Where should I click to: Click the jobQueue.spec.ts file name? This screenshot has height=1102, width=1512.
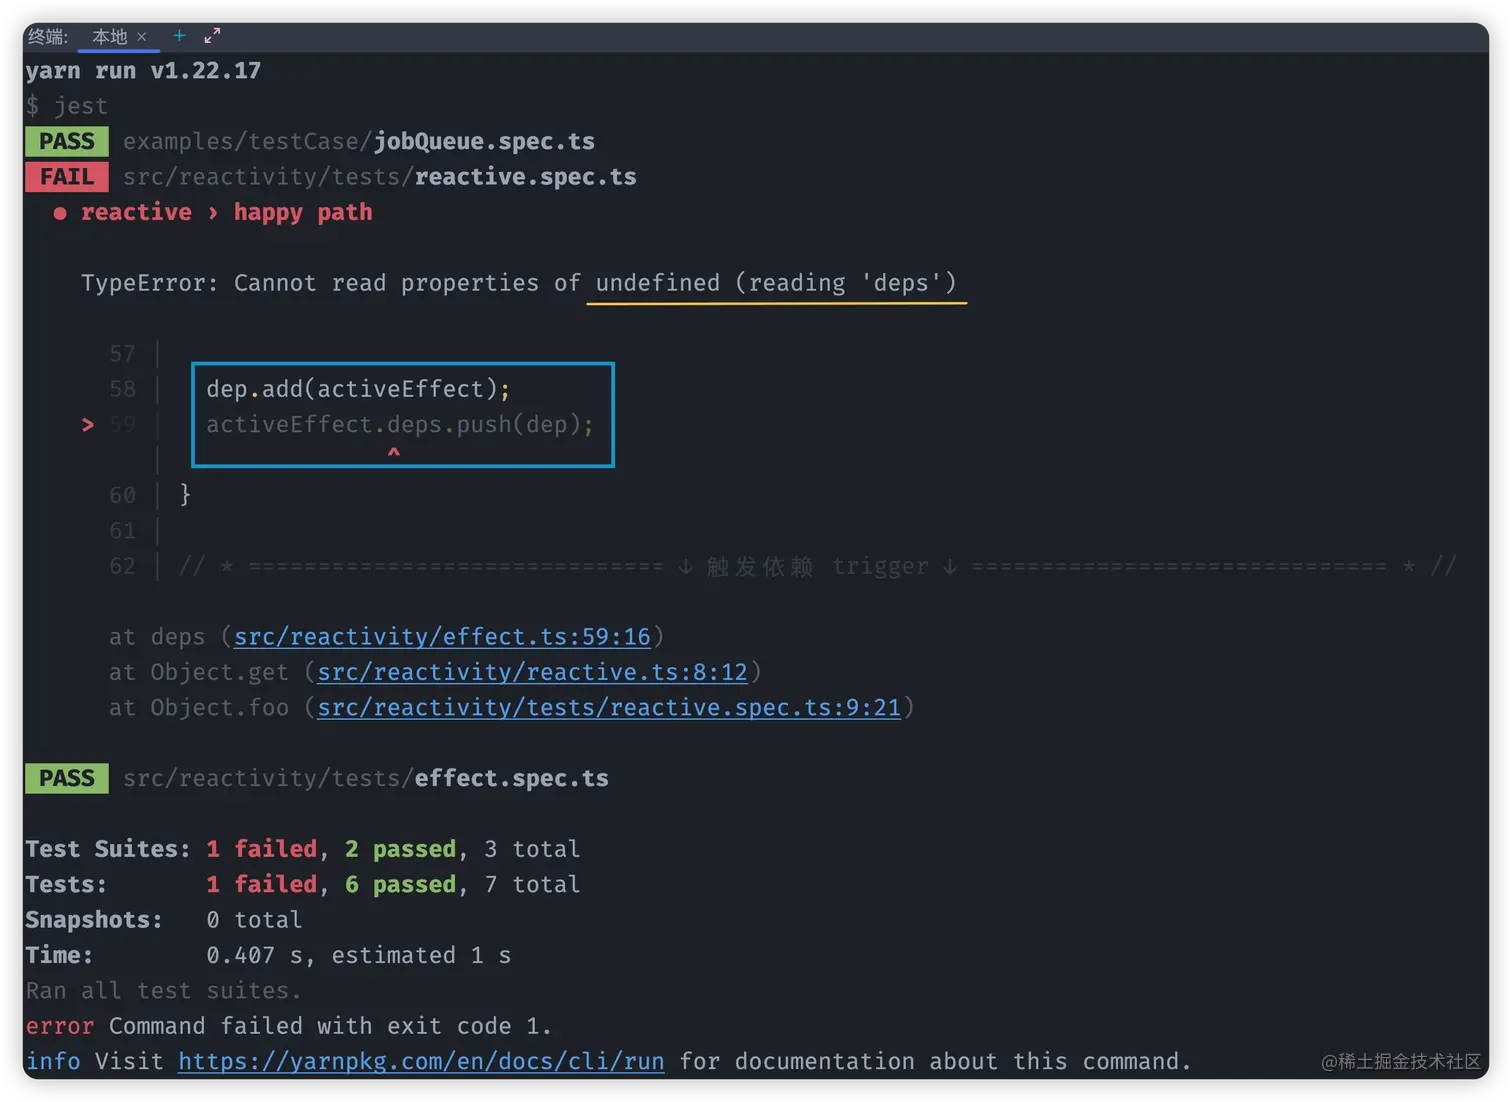click(x=484, y=141)
